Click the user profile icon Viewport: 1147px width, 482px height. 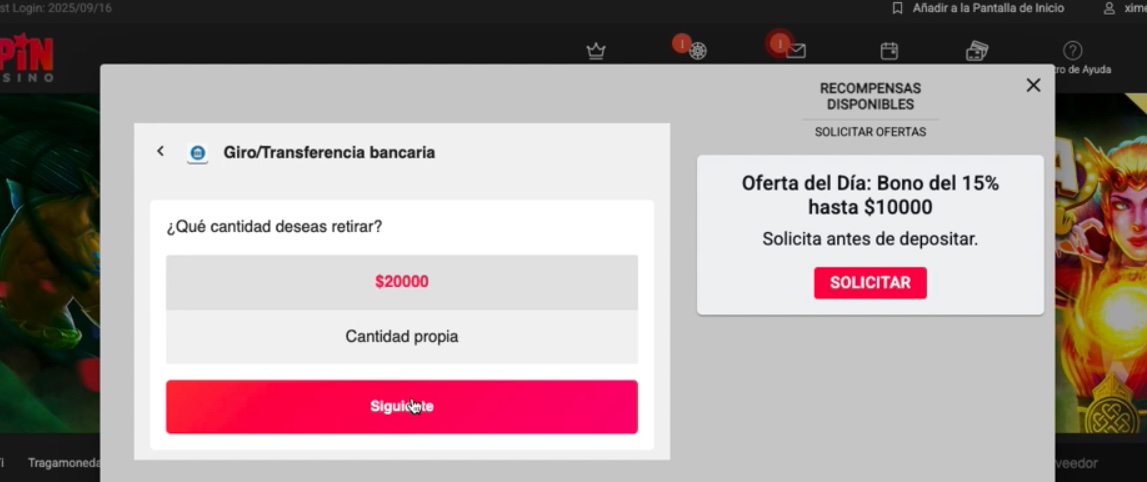point(1109,8)
